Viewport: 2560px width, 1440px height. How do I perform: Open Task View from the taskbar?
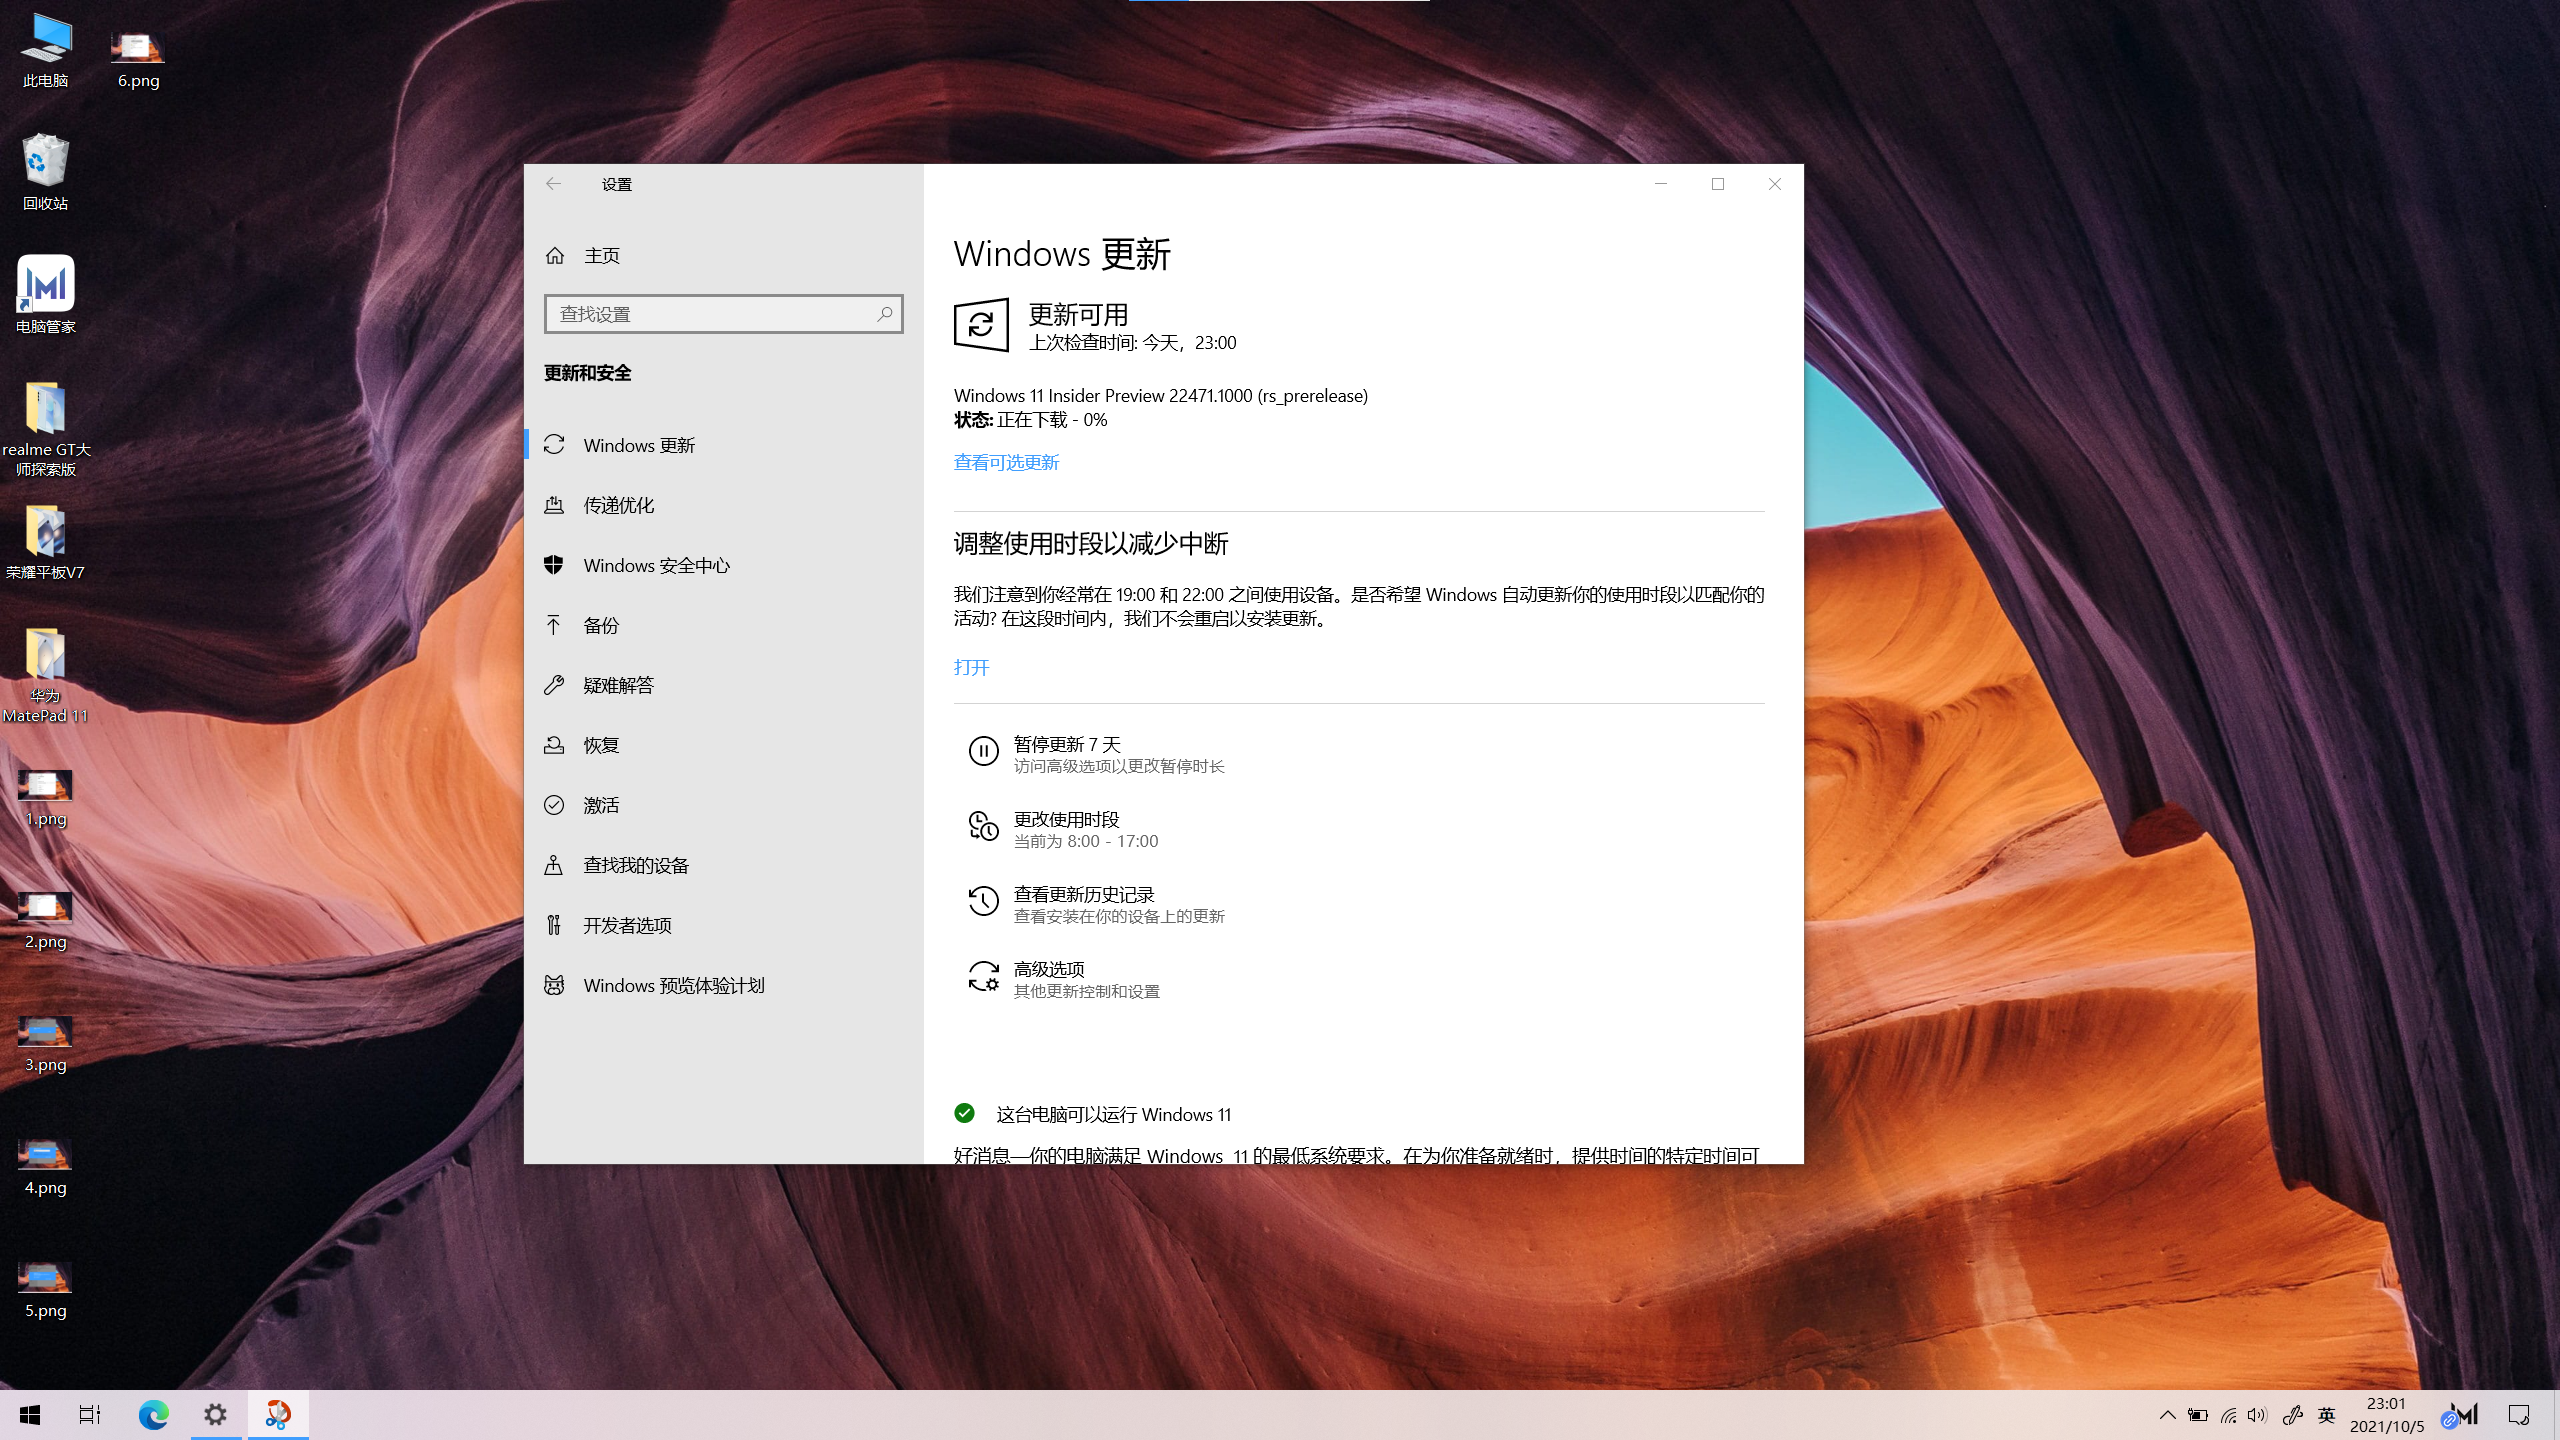[90, 1415]
